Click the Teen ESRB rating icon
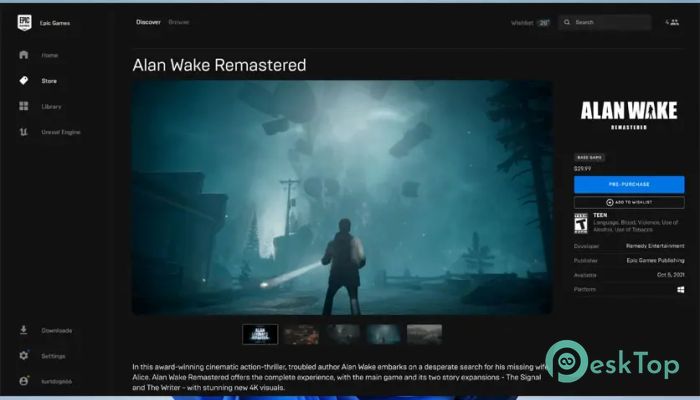This screenshot has width=700, height=400. click(581, 223)
